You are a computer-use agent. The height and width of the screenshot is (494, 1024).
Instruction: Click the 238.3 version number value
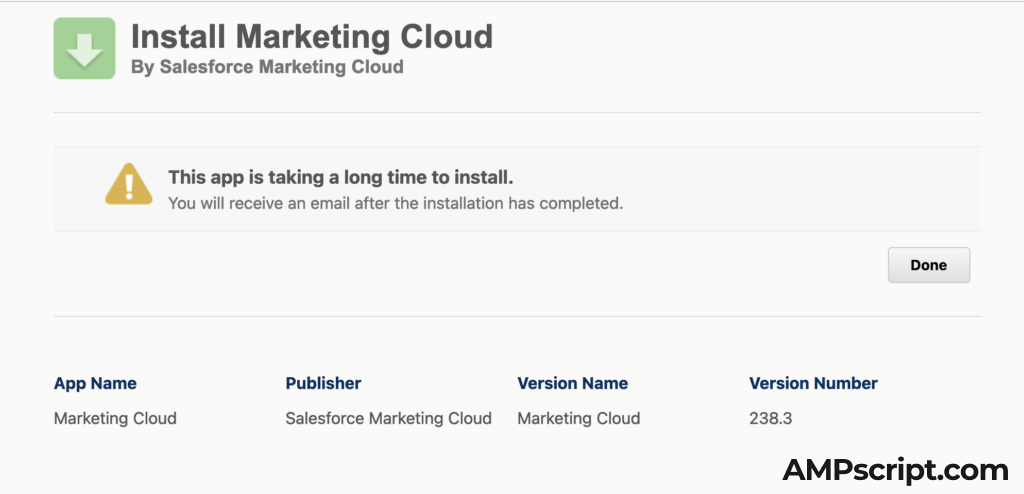771,418
